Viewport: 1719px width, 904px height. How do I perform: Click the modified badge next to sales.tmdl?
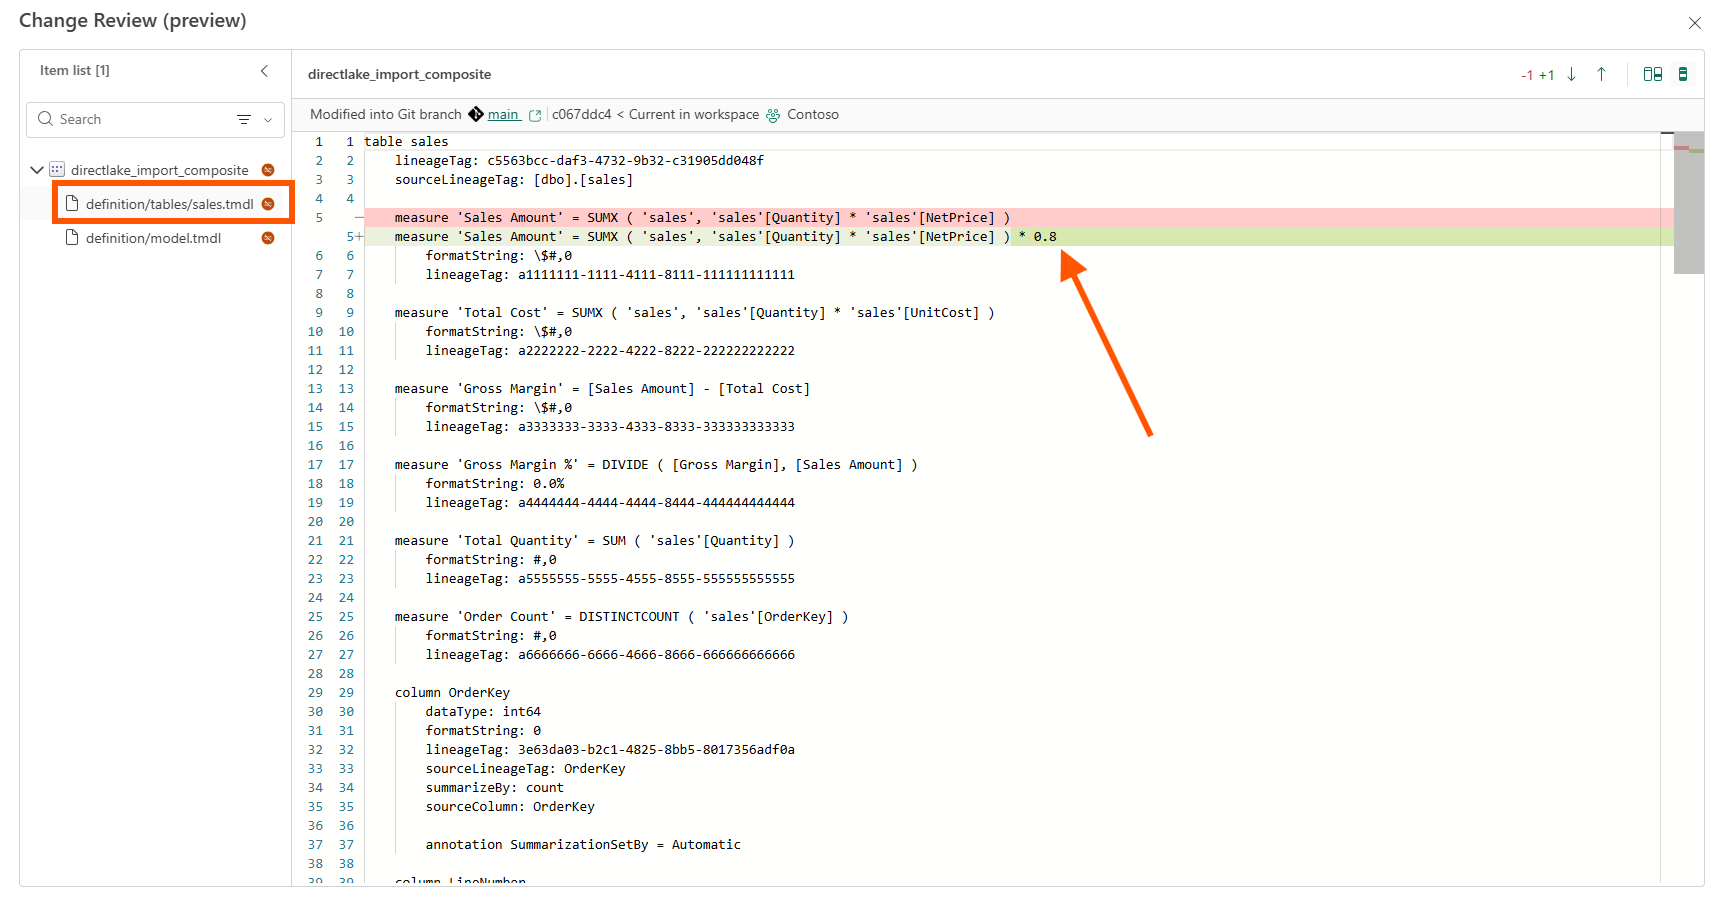point(268,204)
